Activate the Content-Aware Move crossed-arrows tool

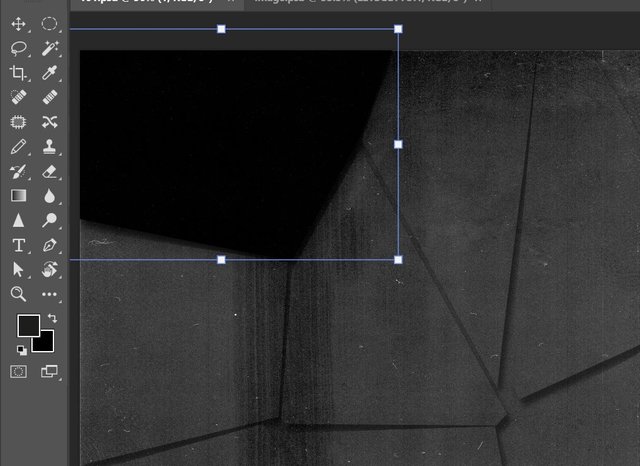[50, 122]
